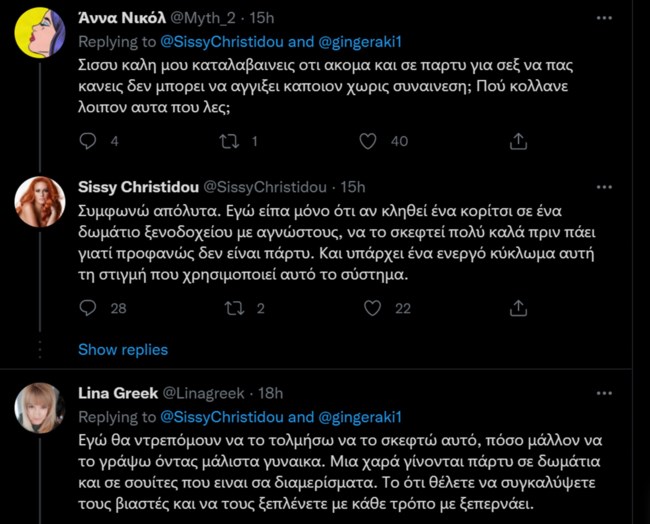Open Άννα Νικόλ's profile avatar

(40, 32)
